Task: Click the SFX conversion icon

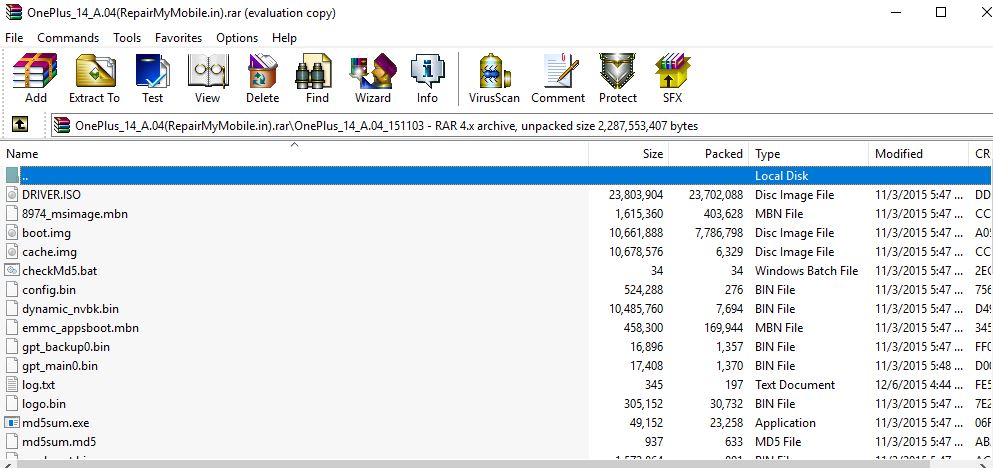Action: click(672, 79)
